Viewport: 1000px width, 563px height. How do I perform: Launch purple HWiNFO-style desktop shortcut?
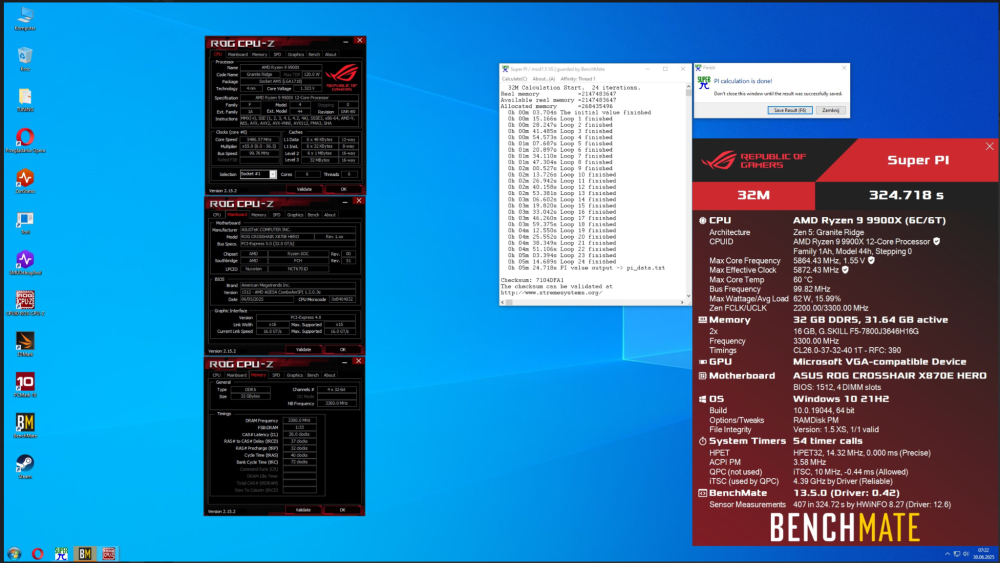(x=25, y=262)
